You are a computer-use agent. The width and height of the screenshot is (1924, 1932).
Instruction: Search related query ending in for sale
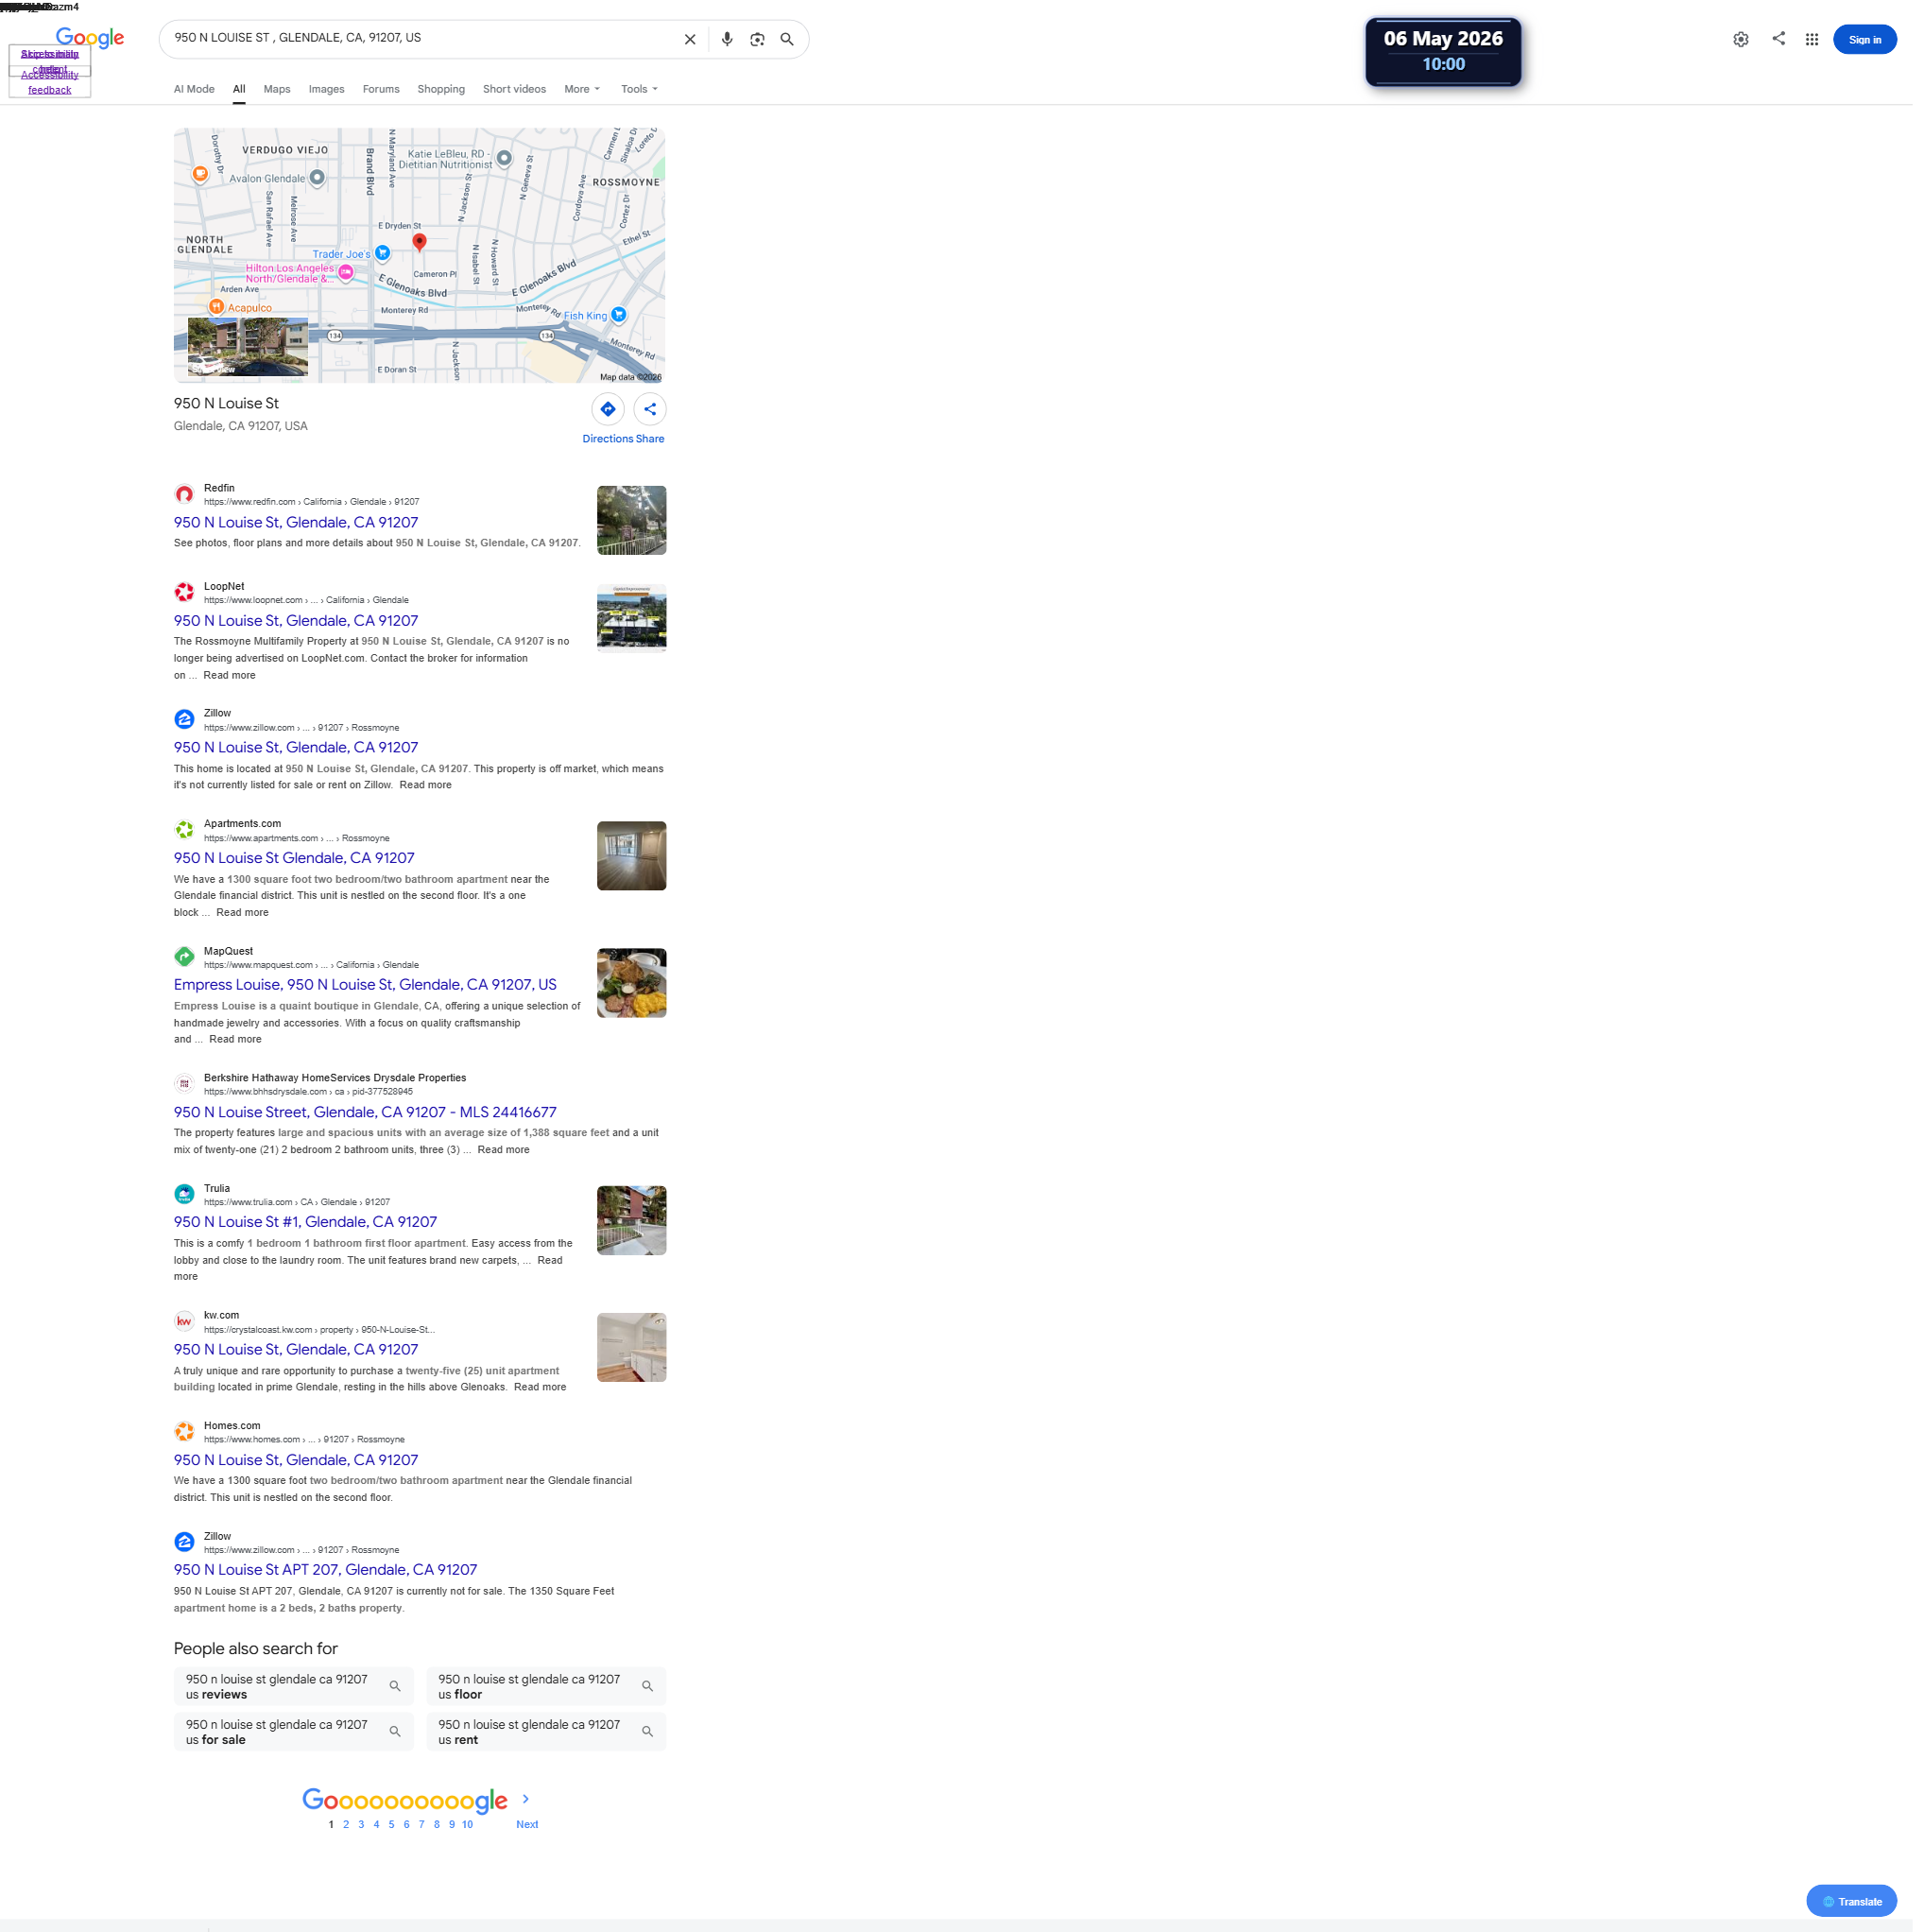[294, 1732]
